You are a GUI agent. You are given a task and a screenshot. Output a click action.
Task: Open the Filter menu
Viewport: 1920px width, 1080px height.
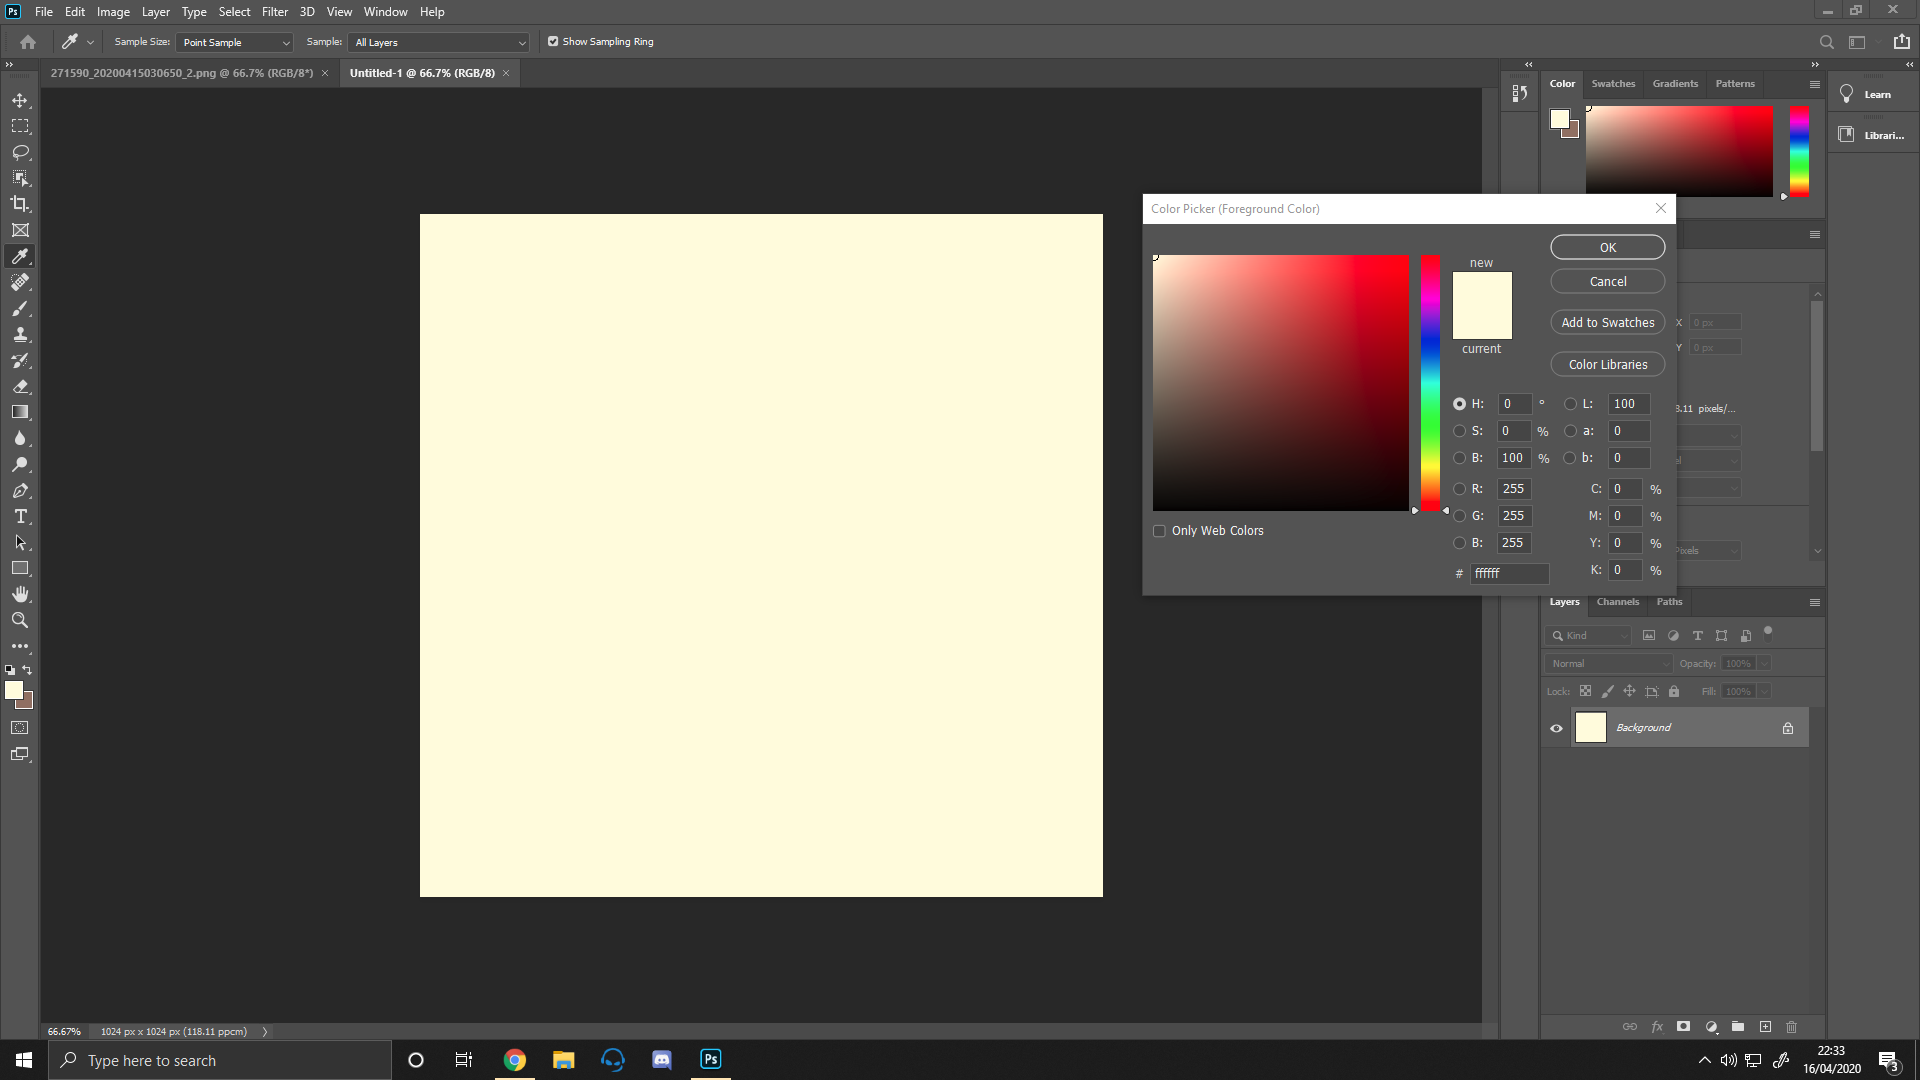pyautogui.click(x=274, y=12)
